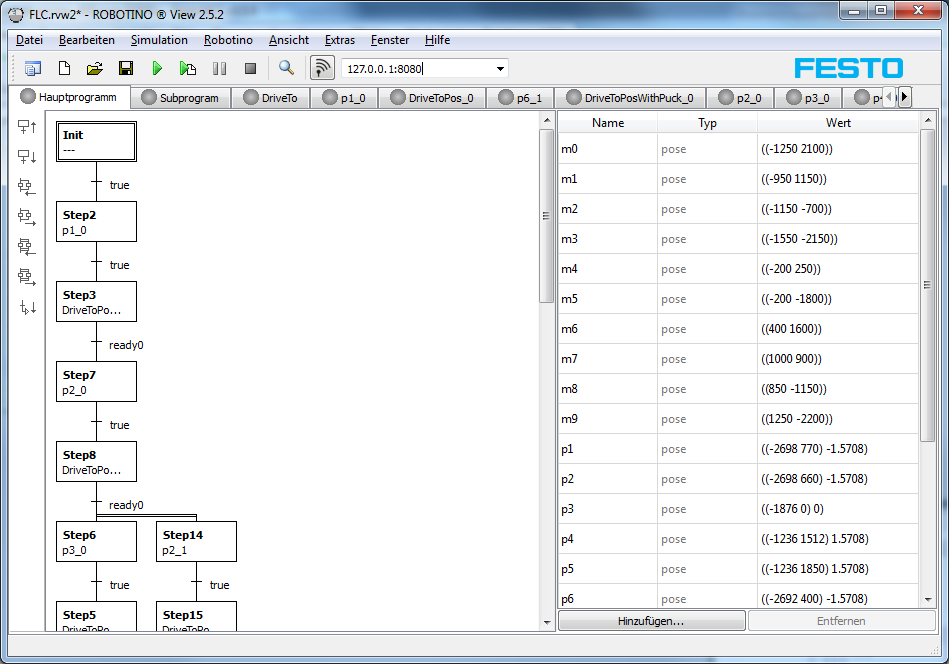The height and width of the screenshot is (664, 949).
Task: Click the variable table vertical scrollbar
Action: 926,285
